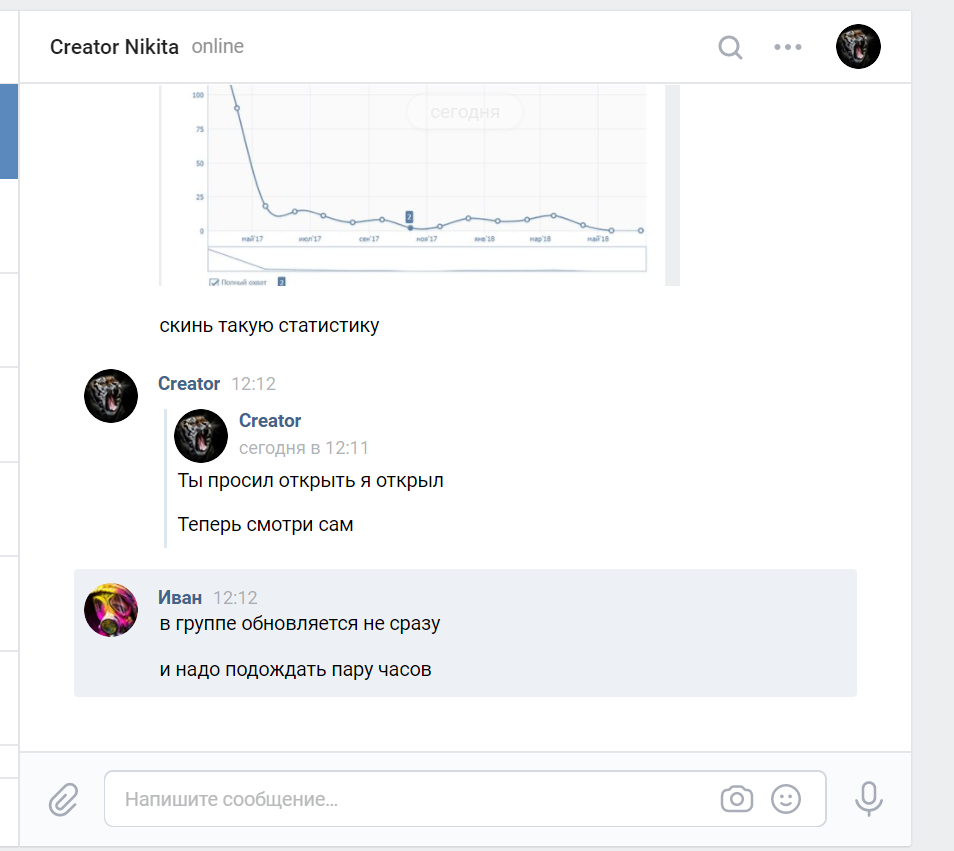Select Иван's highlighted message
This screenshot has height=851, width=954.
click(465, 633)
